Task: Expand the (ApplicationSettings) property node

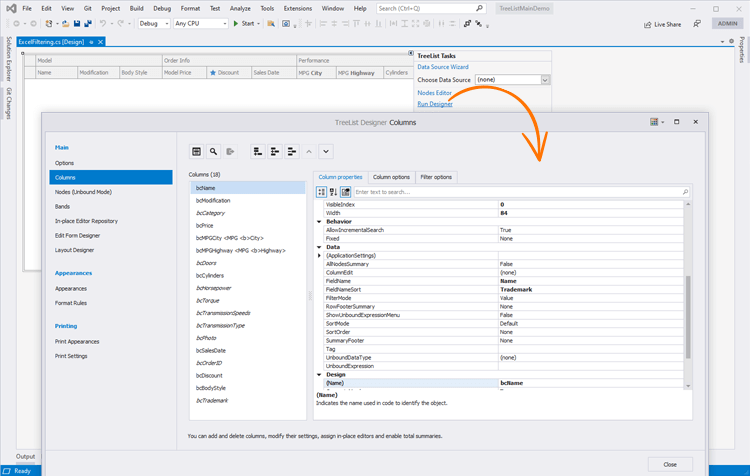Action: pyautogui.click(x=319, y=255)
